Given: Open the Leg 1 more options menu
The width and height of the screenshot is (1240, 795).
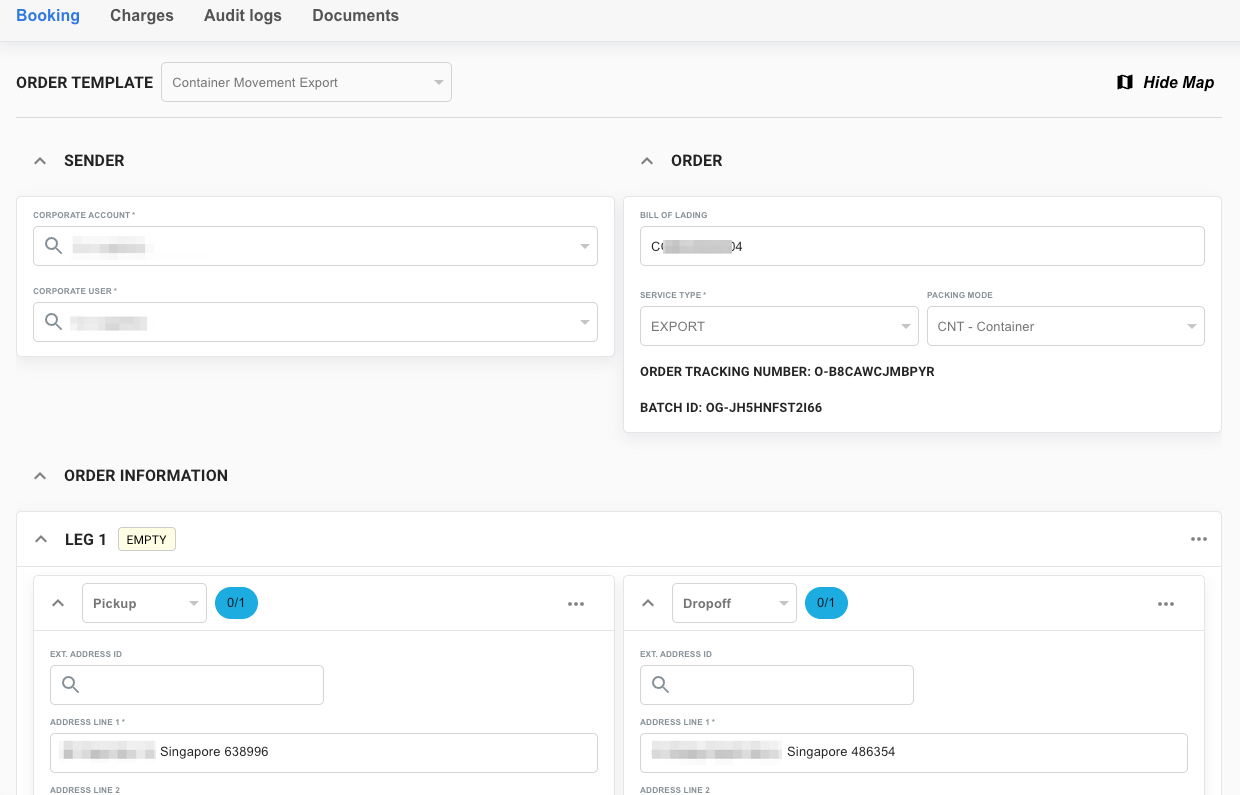Looking at the screenshot, I should point(1199,540).
